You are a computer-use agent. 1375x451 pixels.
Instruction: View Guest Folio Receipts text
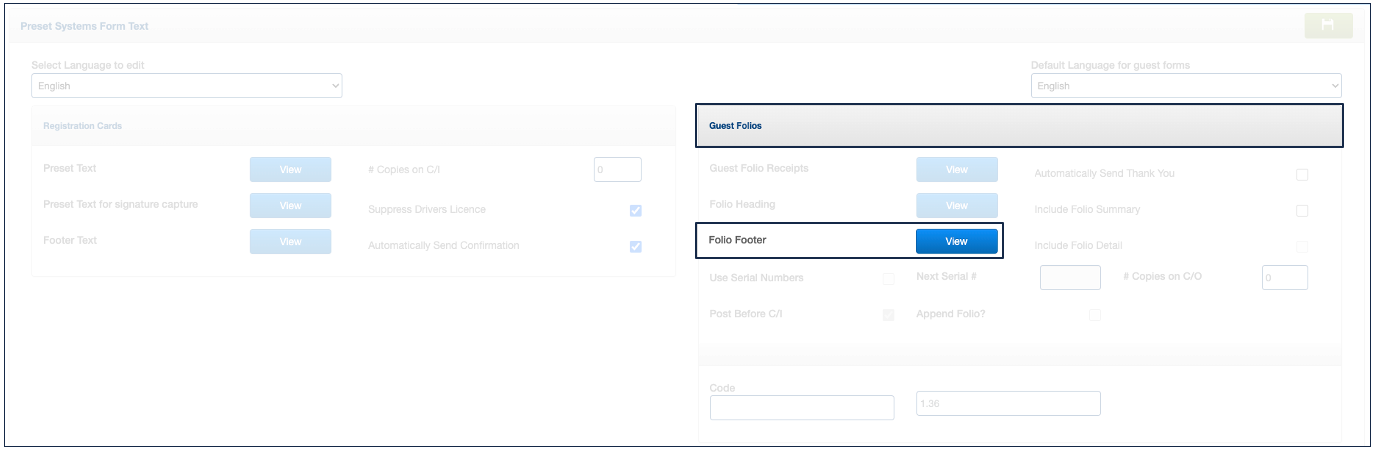pyautogui.click(x=956, y=170)
